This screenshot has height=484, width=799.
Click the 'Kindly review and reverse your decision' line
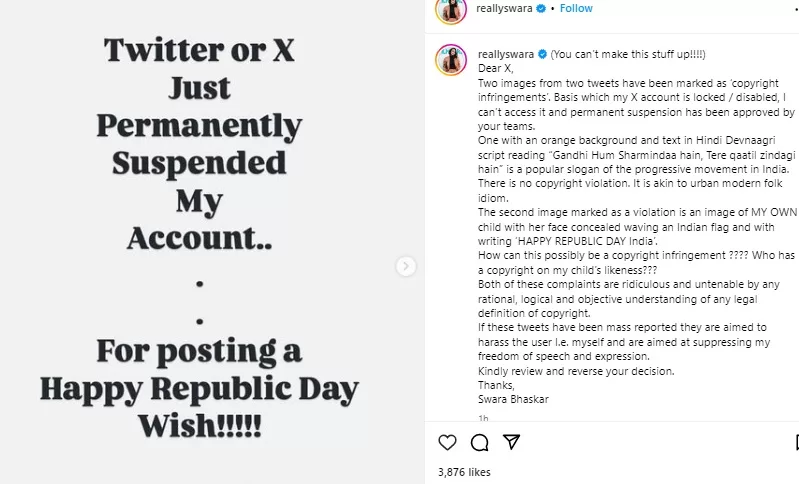(576, 371)
